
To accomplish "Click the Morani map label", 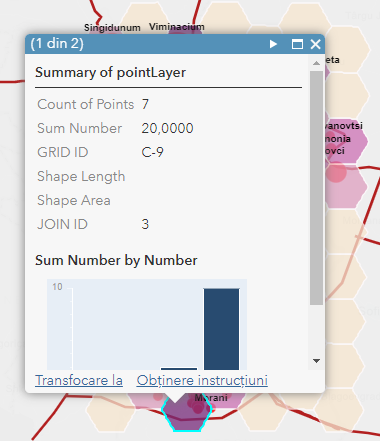I will pos(211,398).
